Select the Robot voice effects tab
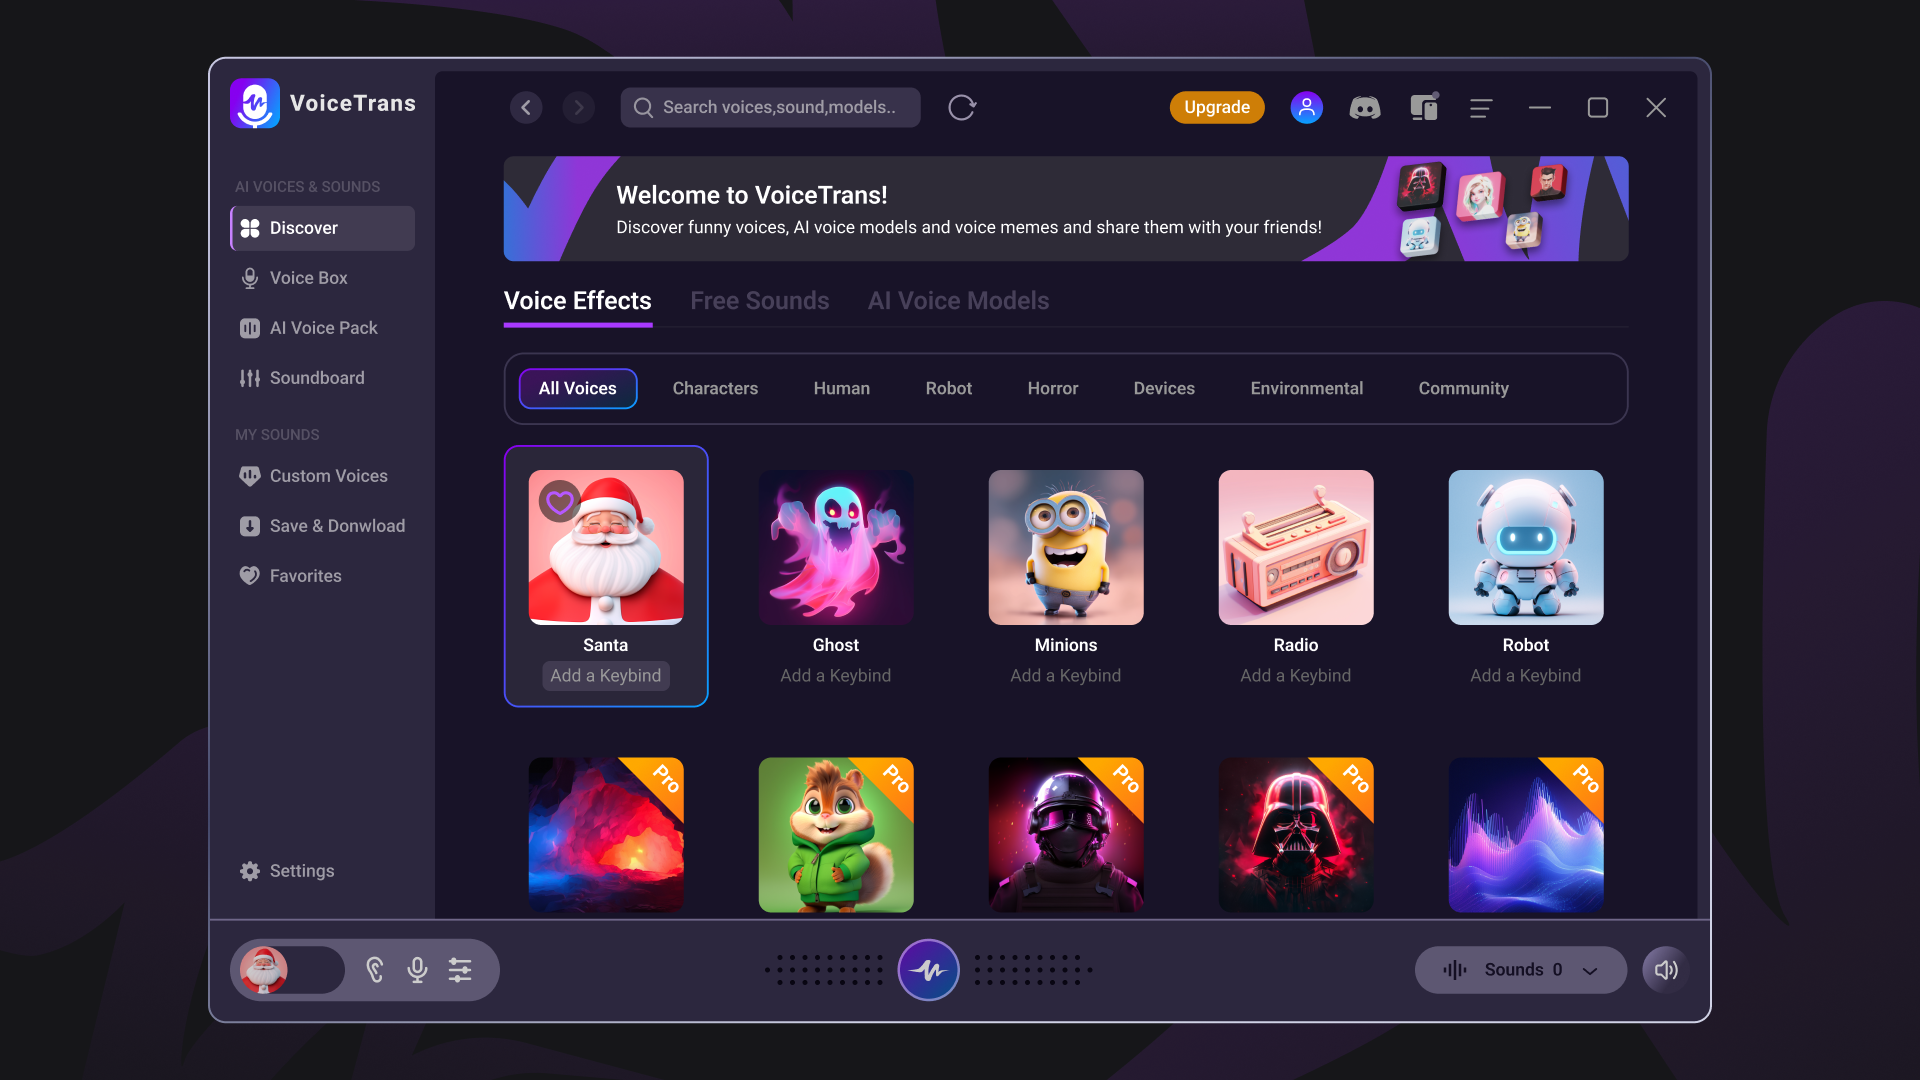 [949, 388]
